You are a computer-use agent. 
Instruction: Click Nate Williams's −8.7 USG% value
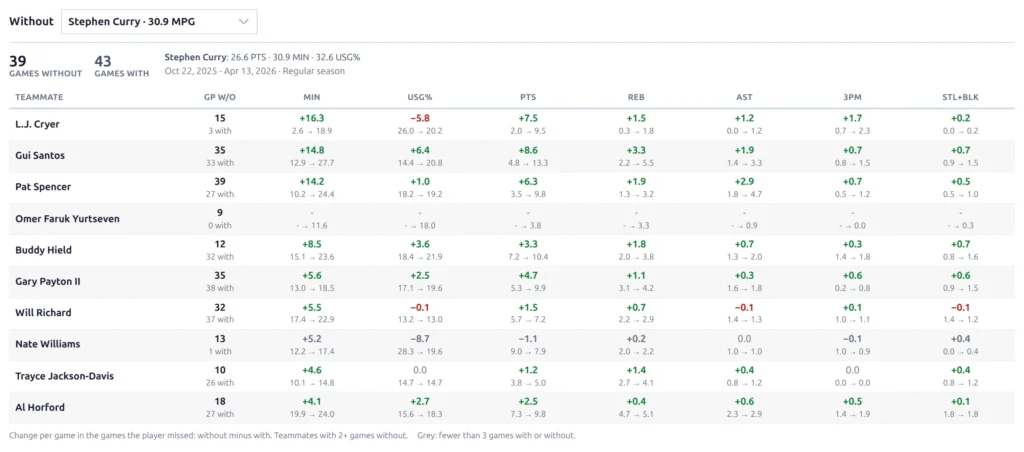(x=420, y=338)
